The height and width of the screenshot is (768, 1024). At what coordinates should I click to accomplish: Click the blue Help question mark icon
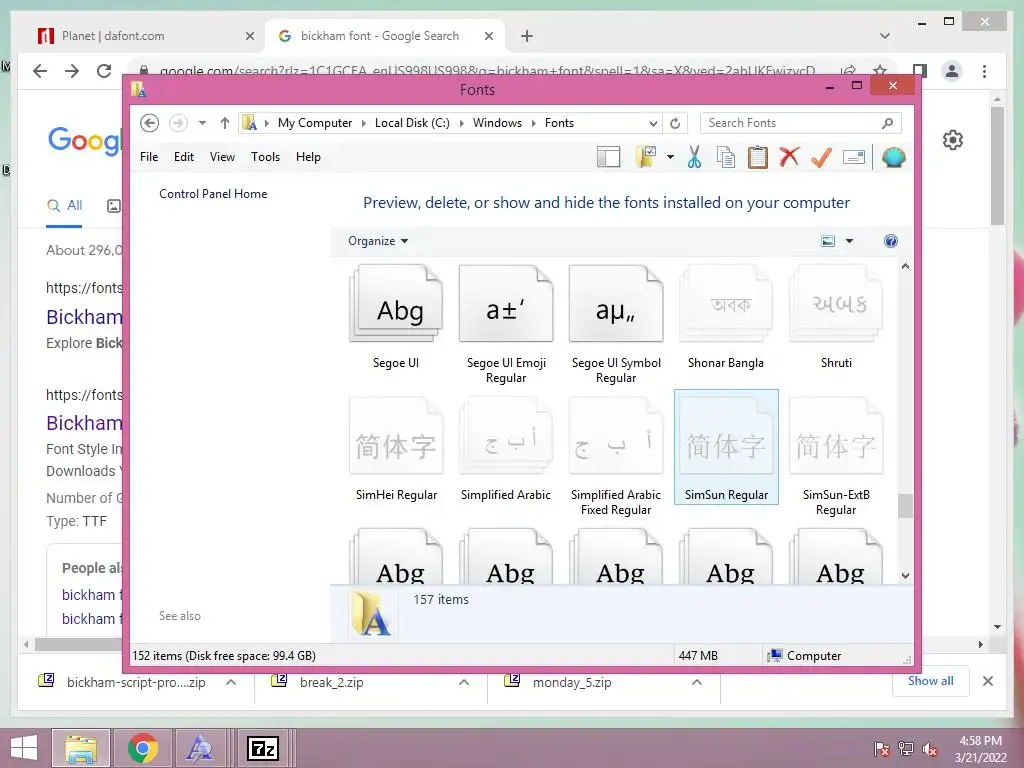point(891,241)
